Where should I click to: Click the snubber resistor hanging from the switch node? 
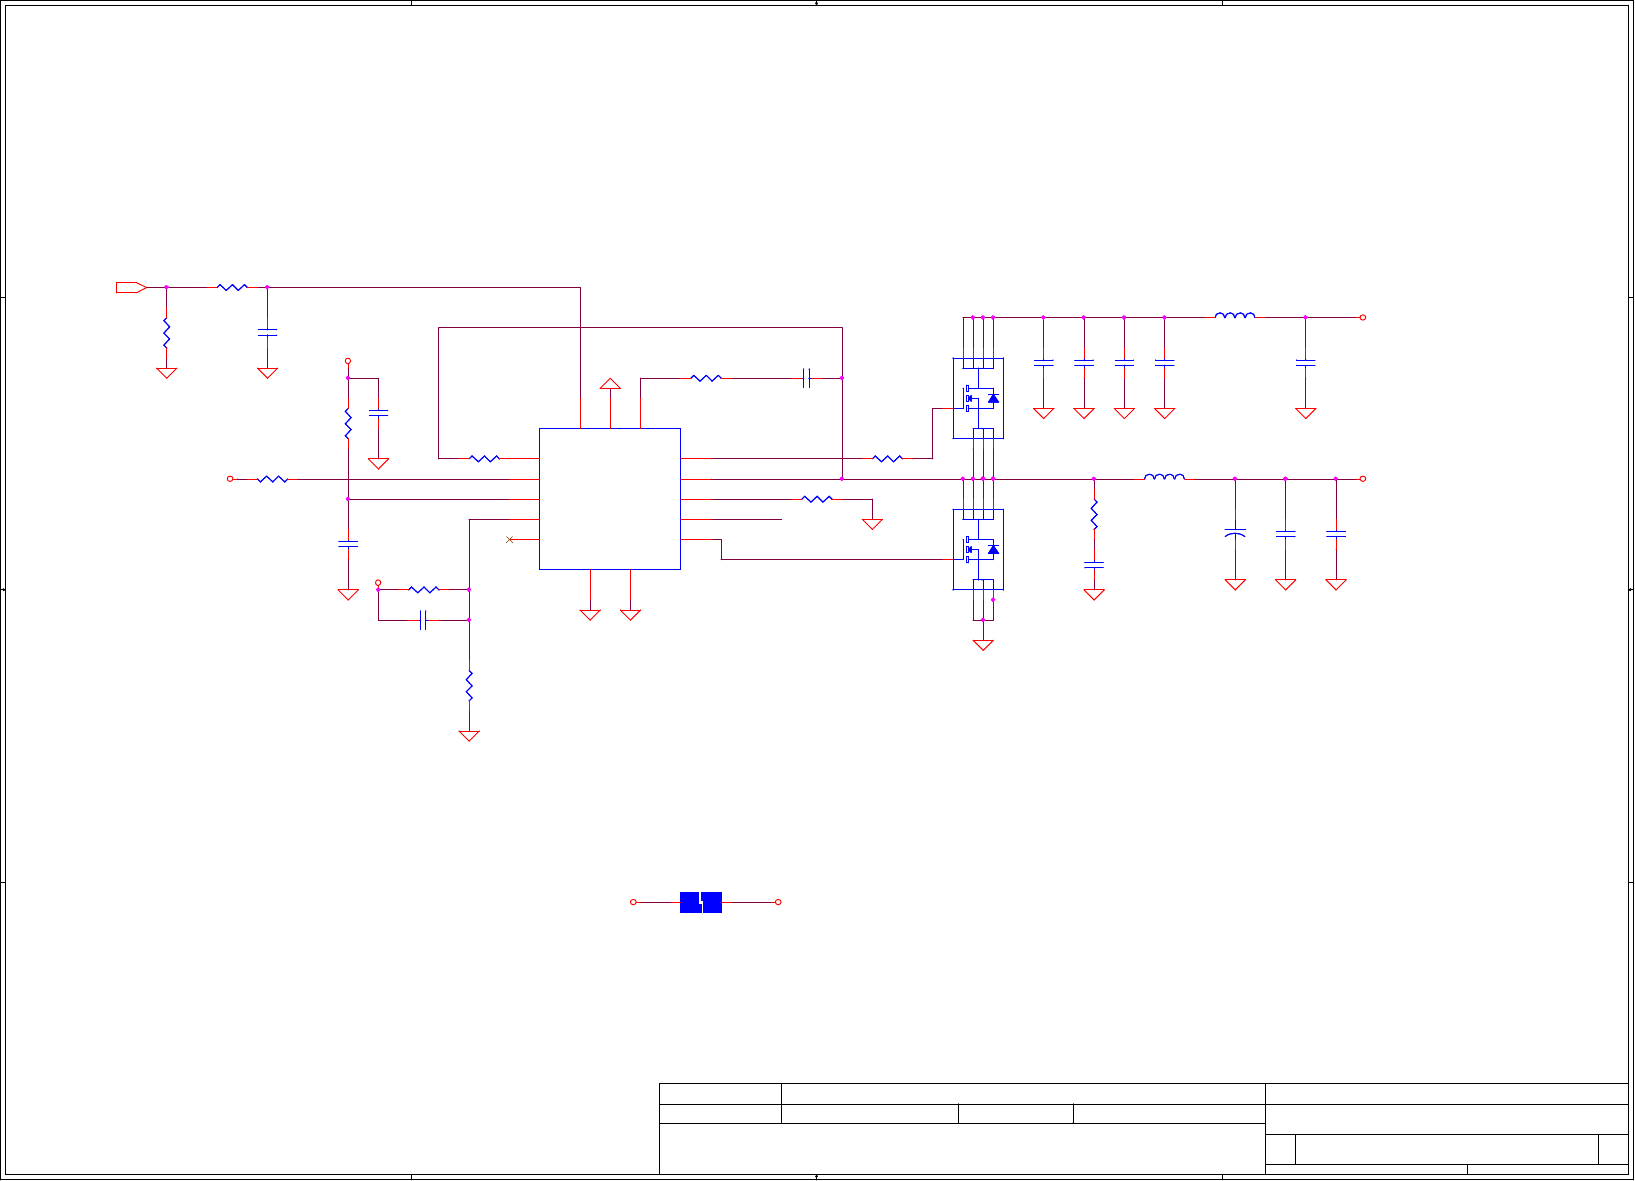point(1094,514)
